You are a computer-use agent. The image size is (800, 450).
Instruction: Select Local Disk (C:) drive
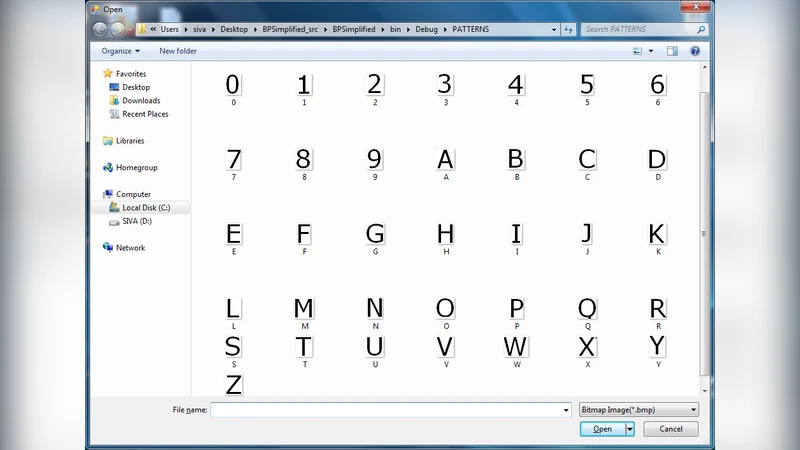pyautogui.click(x=146, y=208)
